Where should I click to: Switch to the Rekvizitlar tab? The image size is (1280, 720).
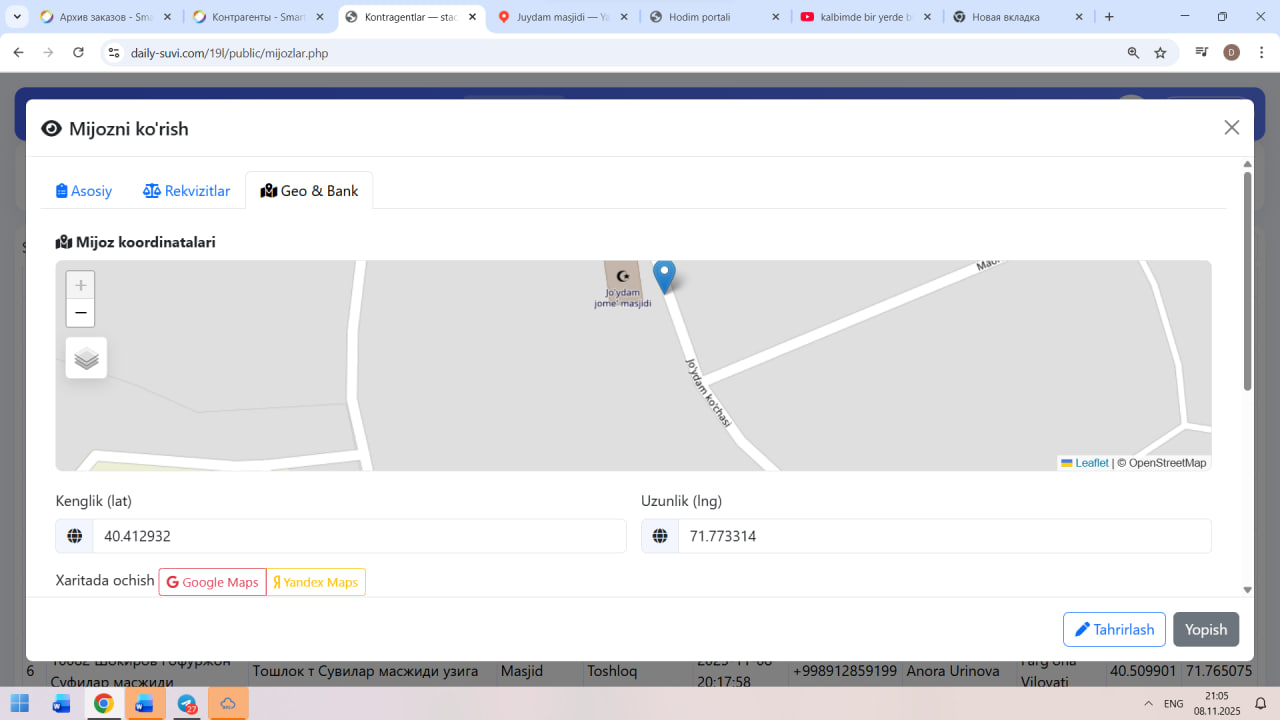coord(187,191)
